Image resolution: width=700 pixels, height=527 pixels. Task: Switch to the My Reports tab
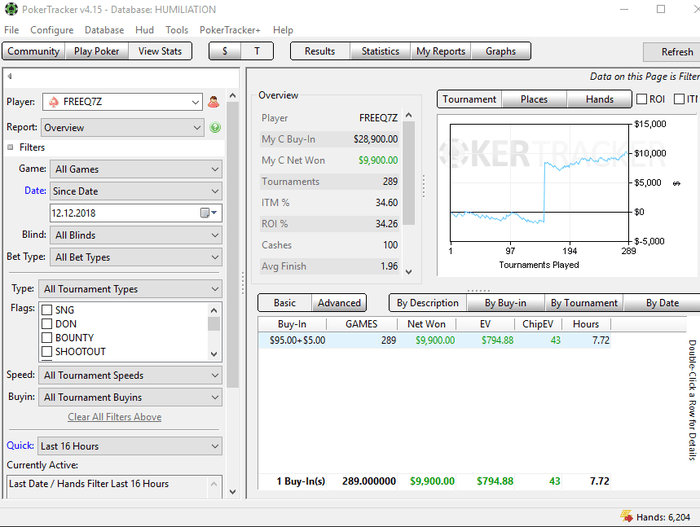441,51
